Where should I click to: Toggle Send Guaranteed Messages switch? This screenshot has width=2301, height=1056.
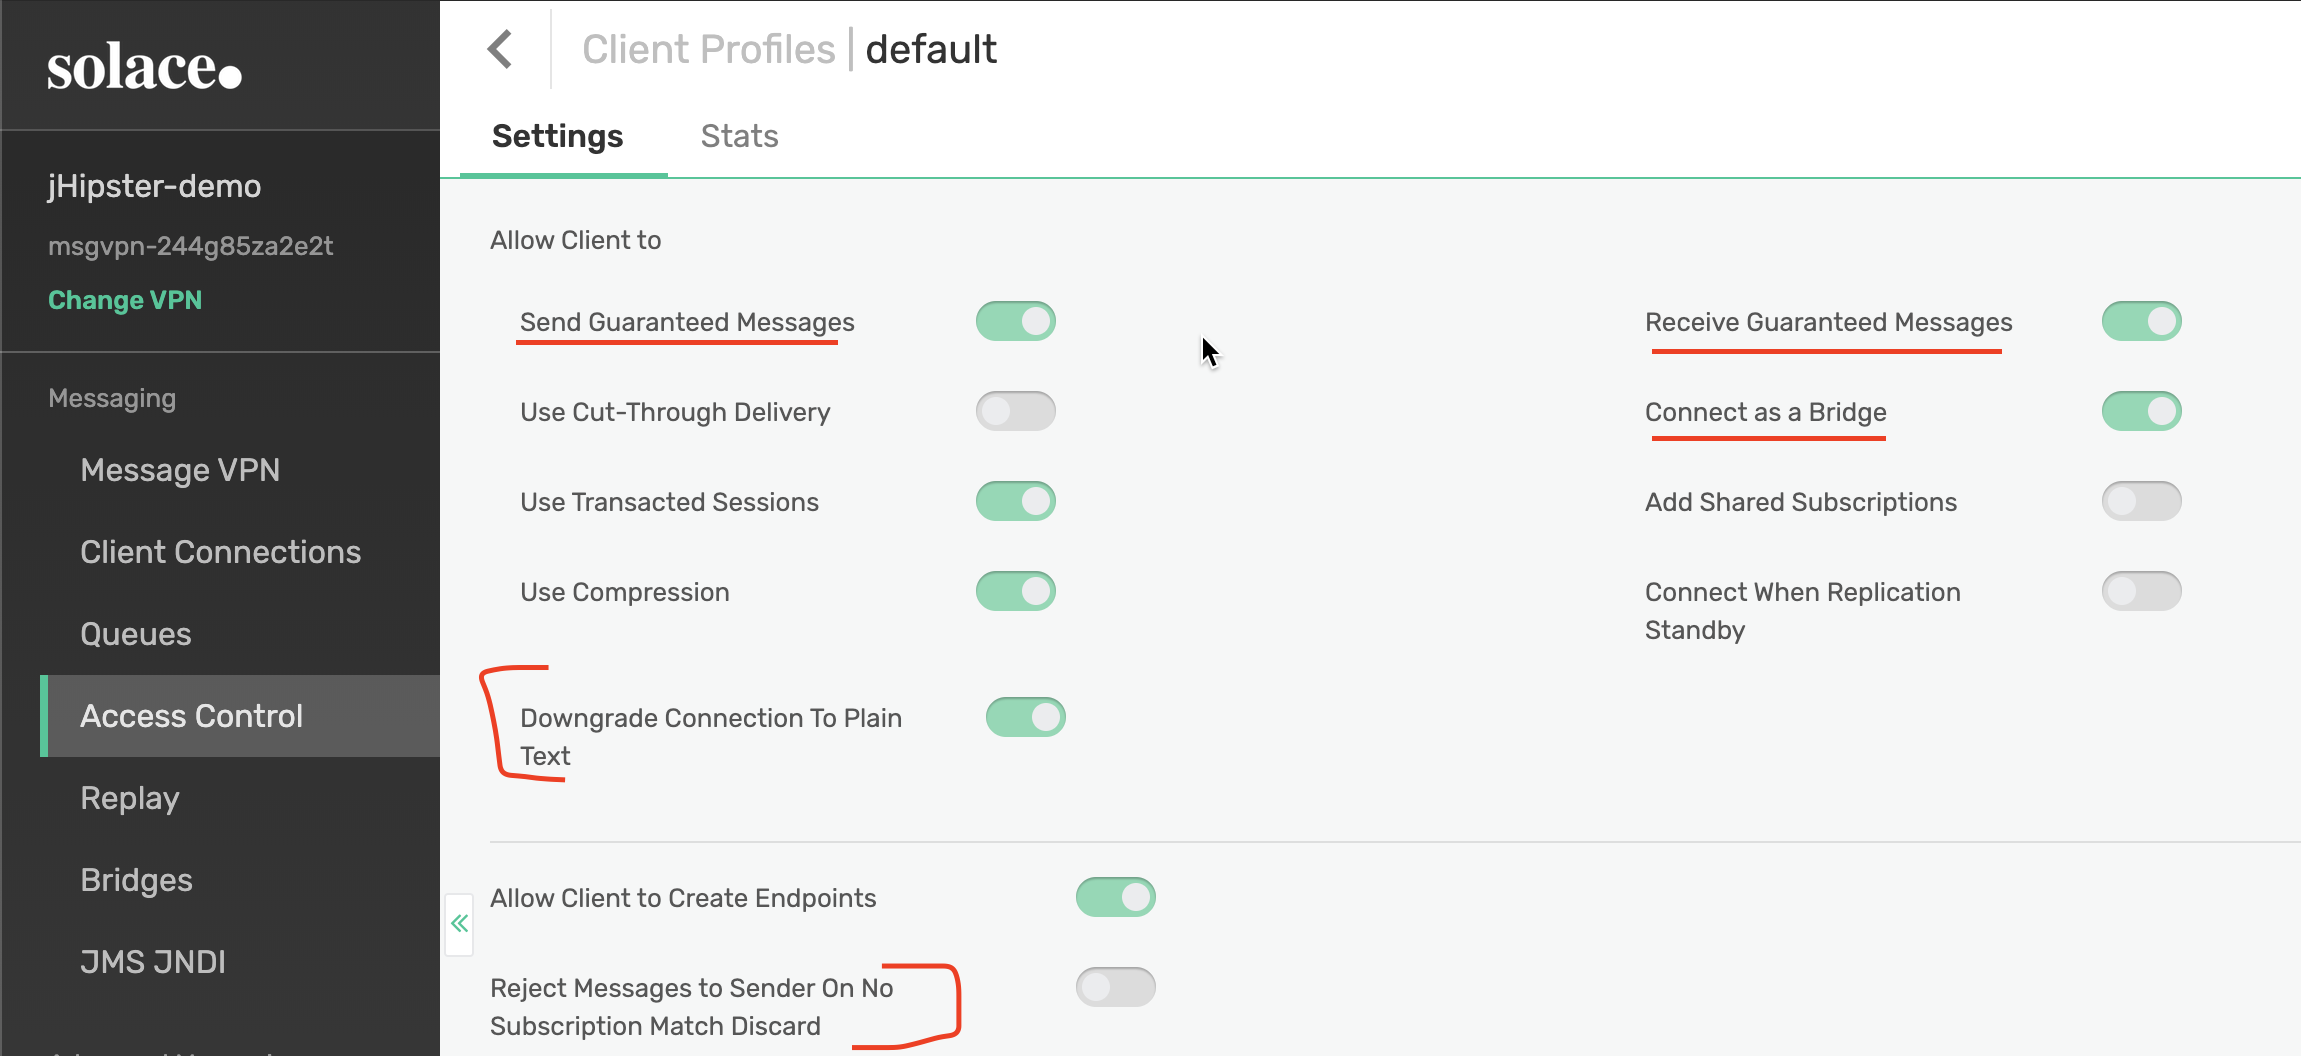1015,321
